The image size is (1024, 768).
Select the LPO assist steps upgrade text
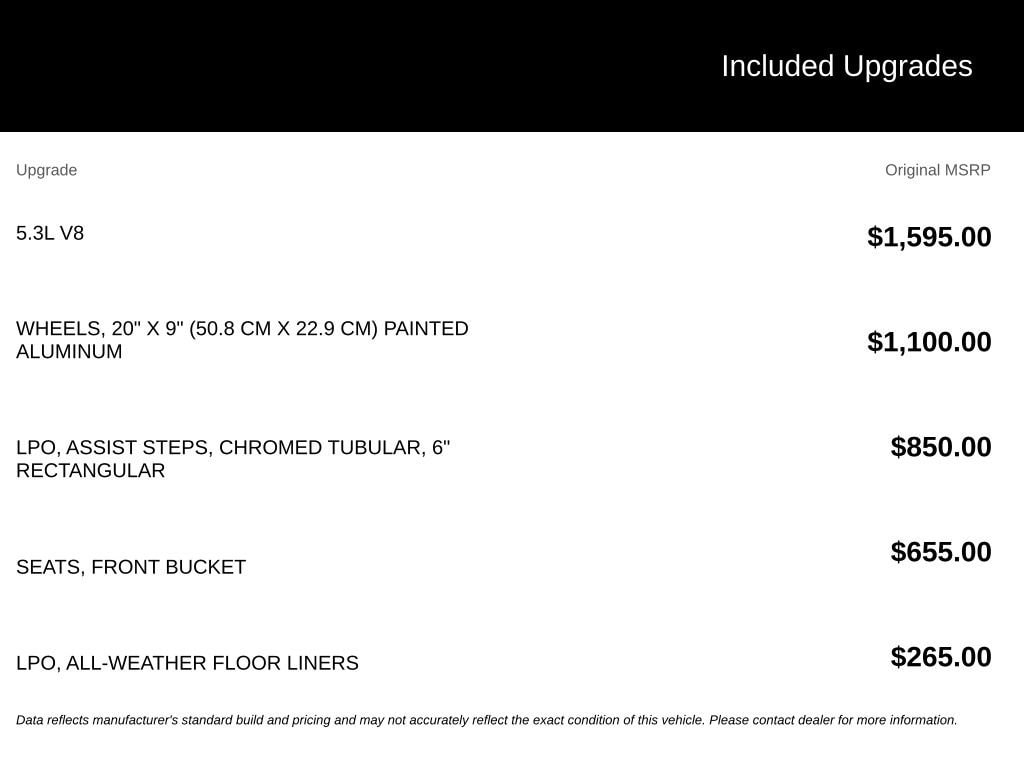click(232, 459)
